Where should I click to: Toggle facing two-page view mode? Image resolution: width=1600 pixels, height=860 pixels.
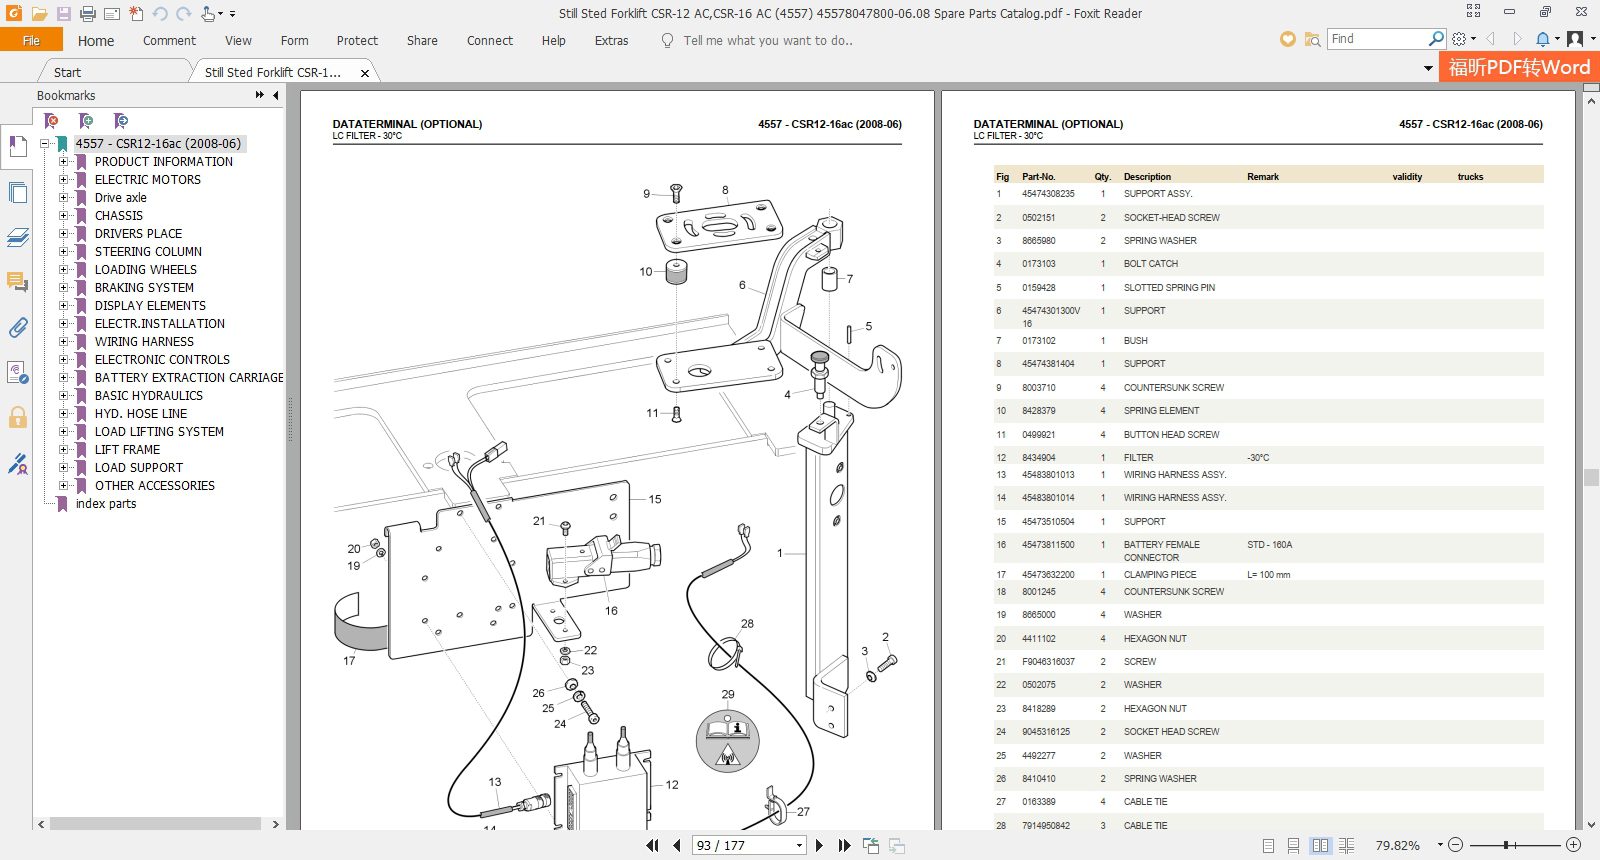(x=1320, y=846)
